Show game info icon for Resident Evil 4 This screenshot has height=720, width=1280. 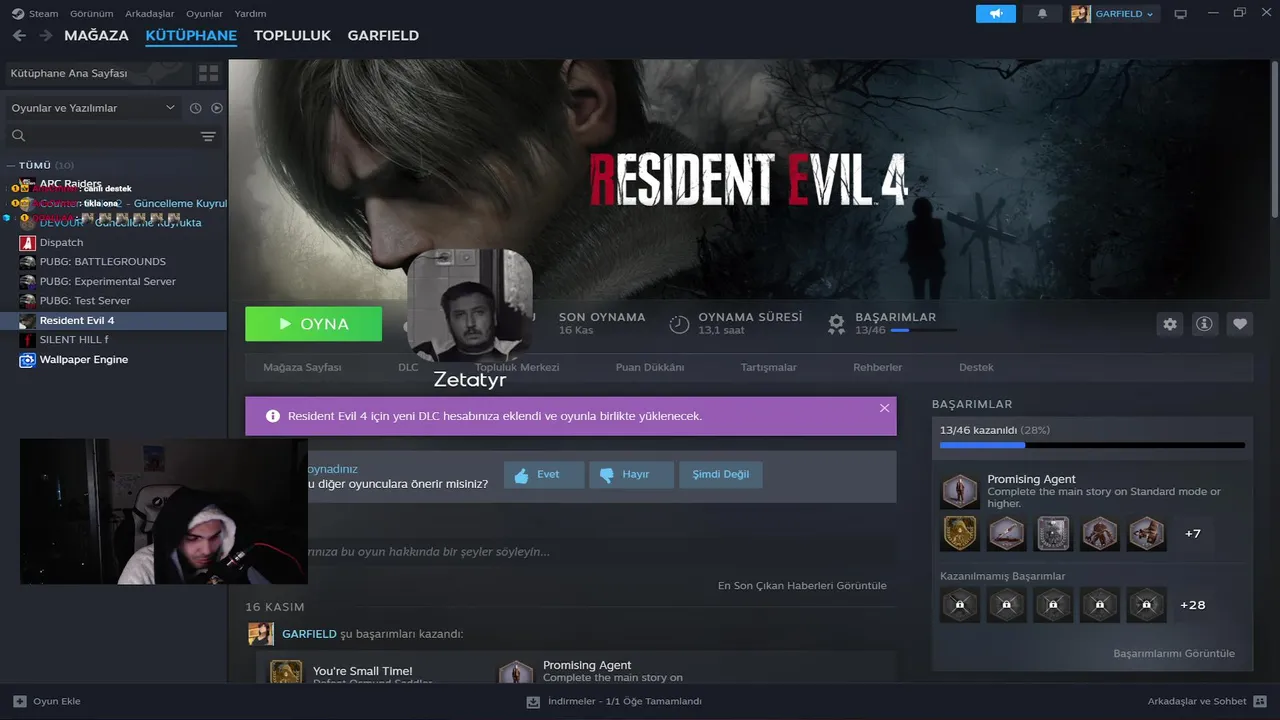1205,324
